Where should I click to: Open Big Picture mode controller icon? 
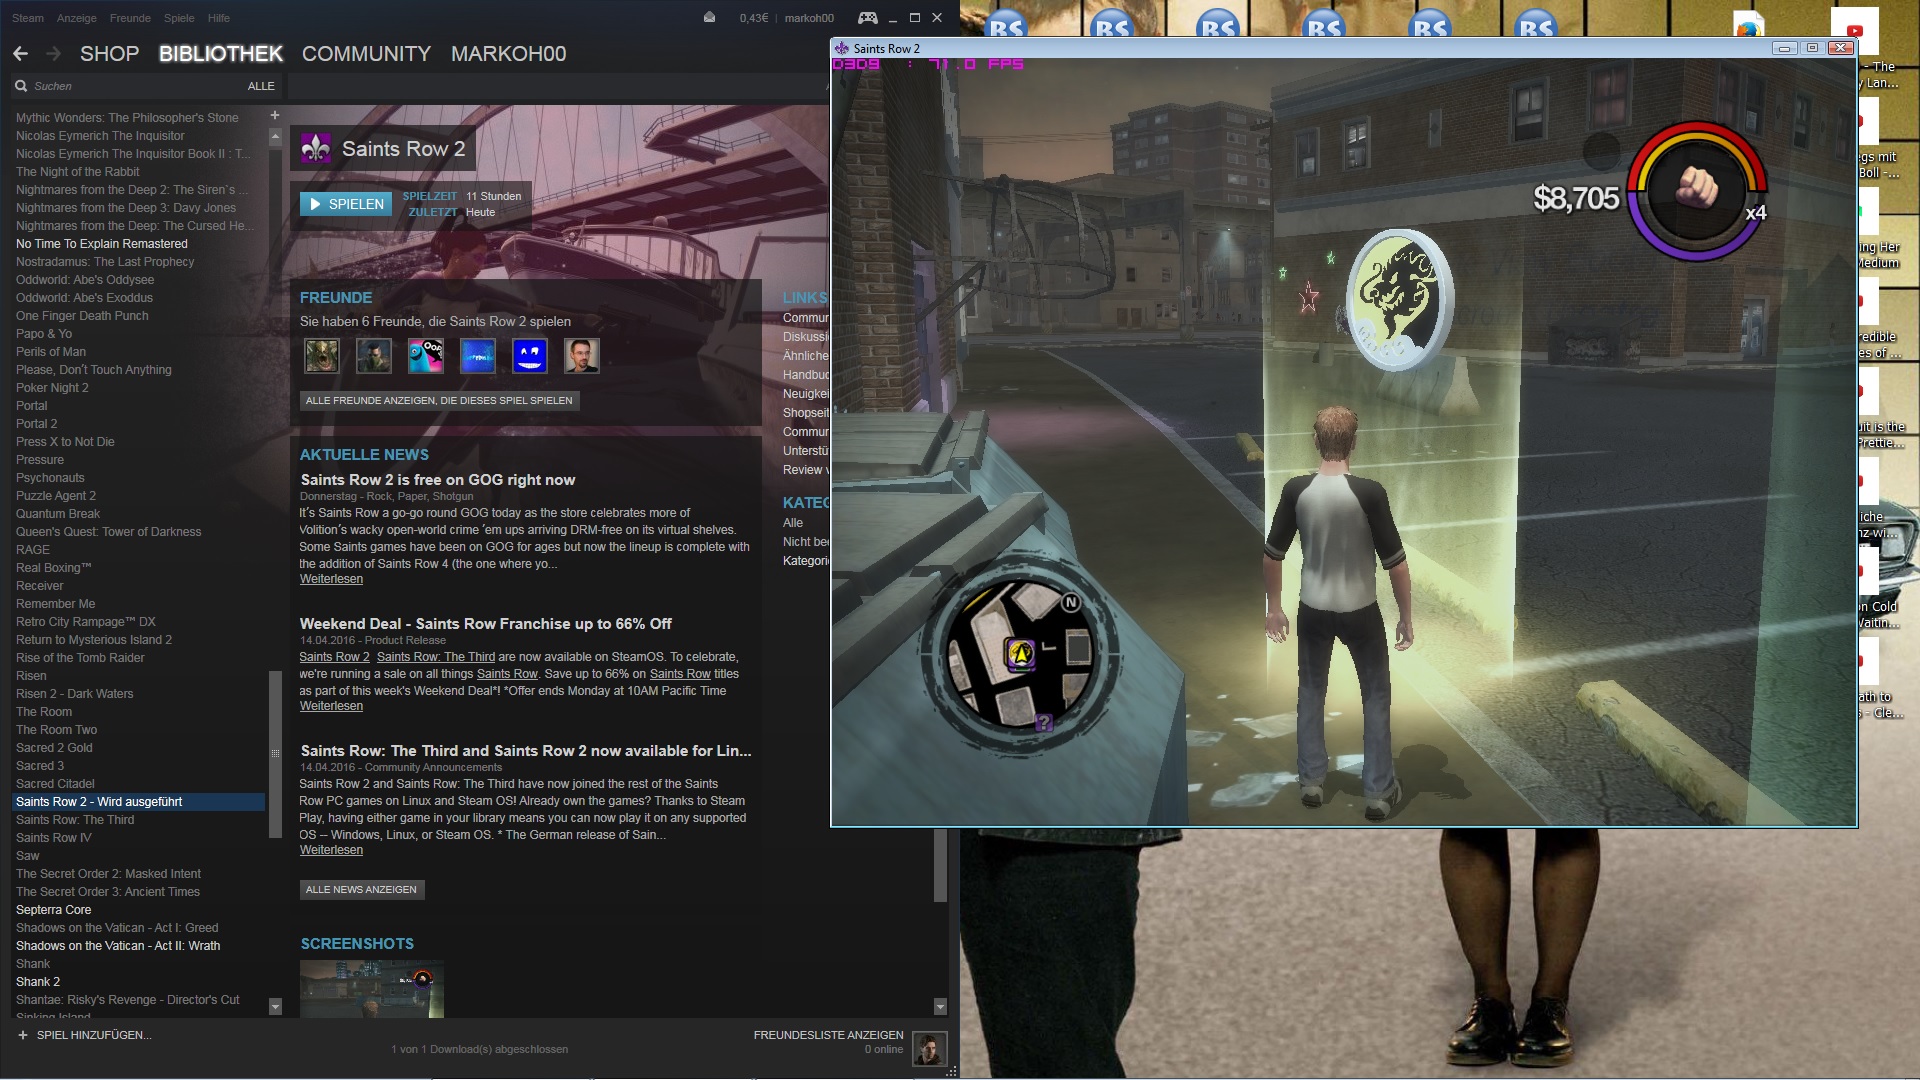pos(867,18)
